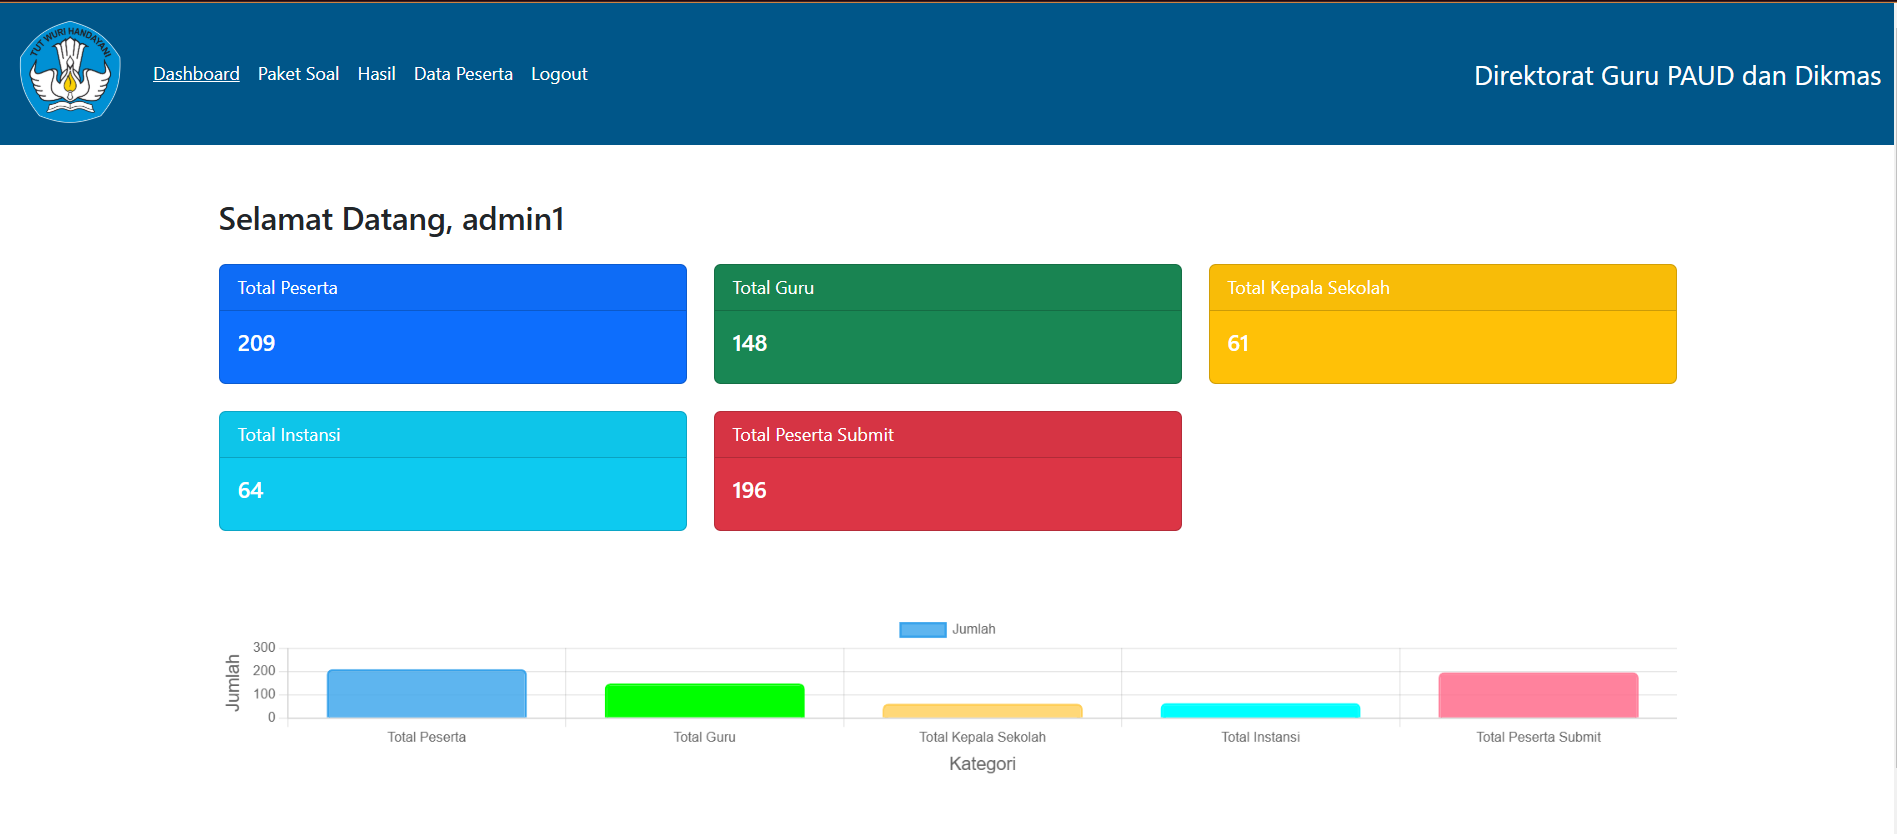
Task: Click the Jumlah legend label text
Action: point(973,630)
